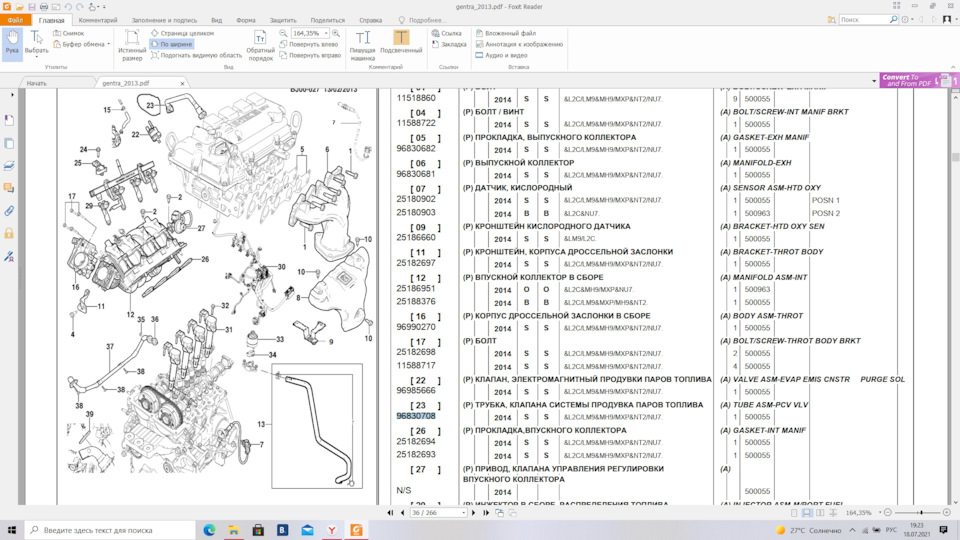
Task: Click the Snapshot (Снимок) tool
Action: point(66,33)
